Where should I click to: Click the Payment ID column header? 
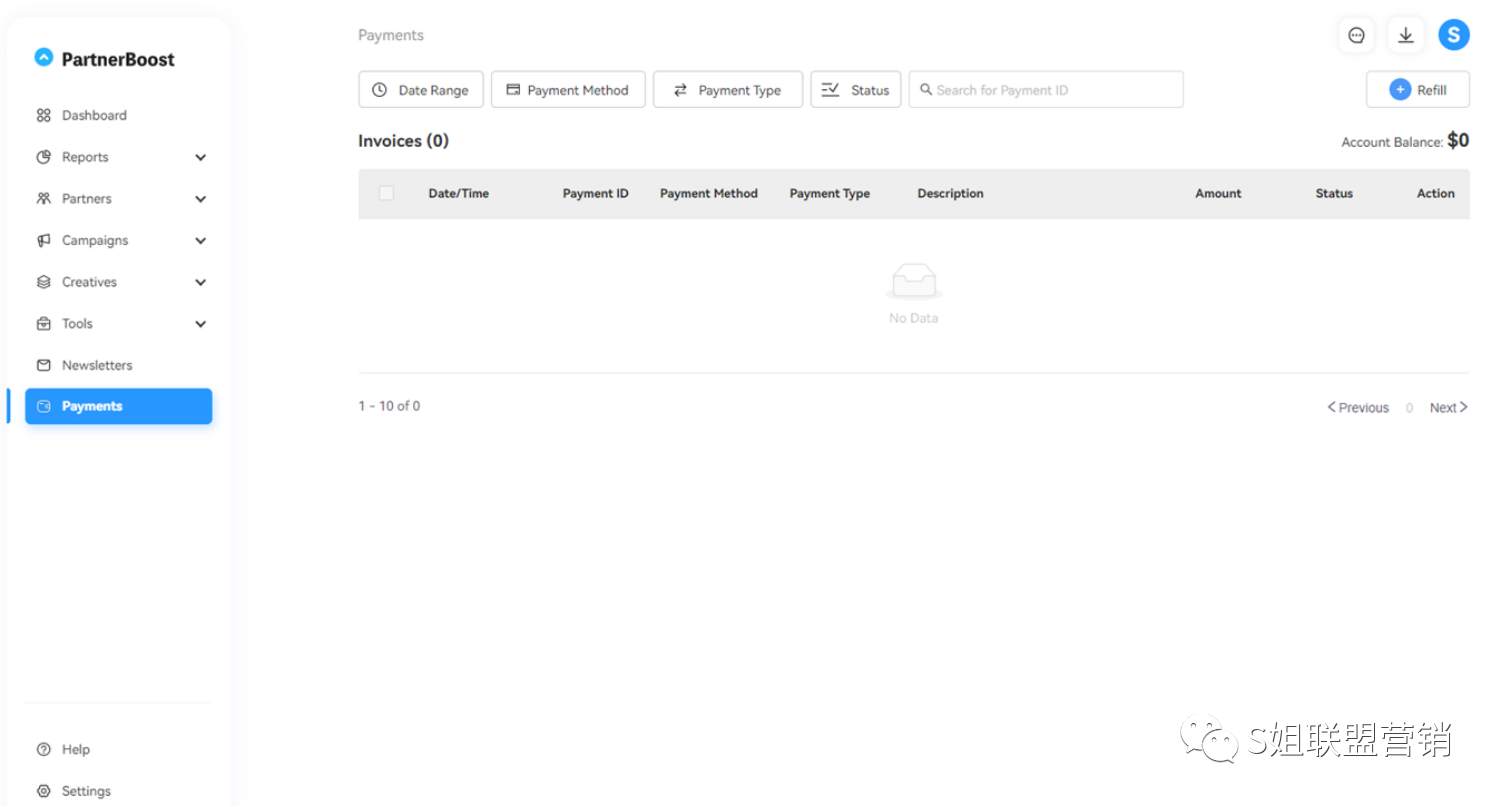[596, 194]
